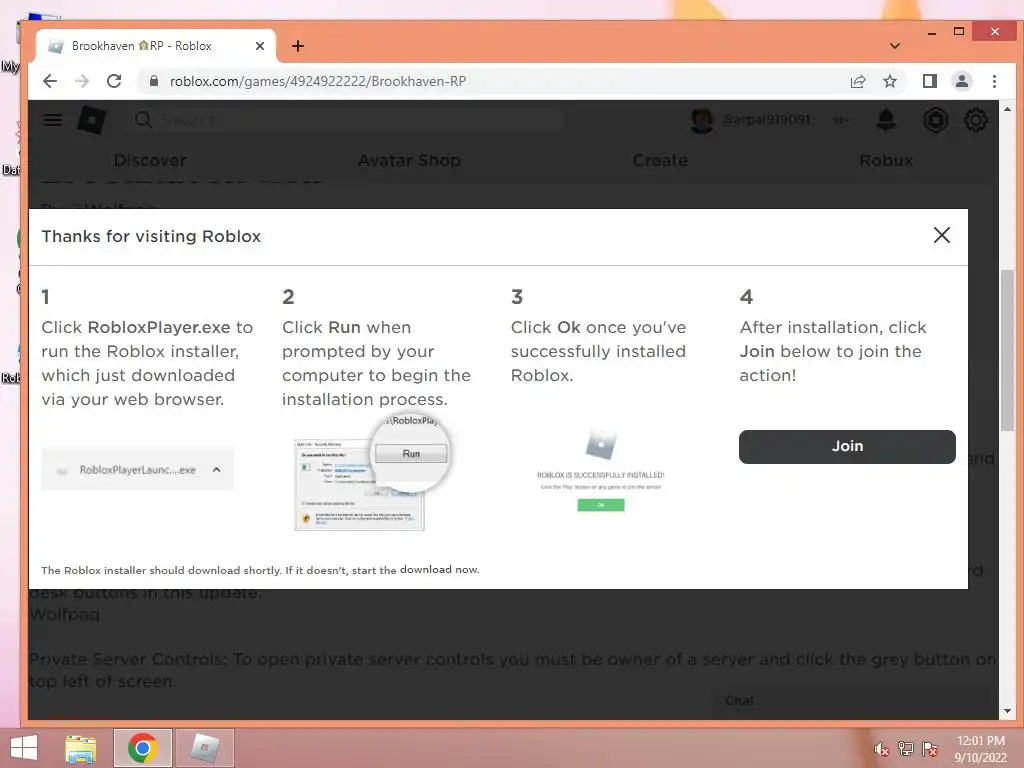Screen dimensions: 1024x768
Task: Click RobloxPlayerLauncher.exe download chip image
Action: click(x=138, y=470)
